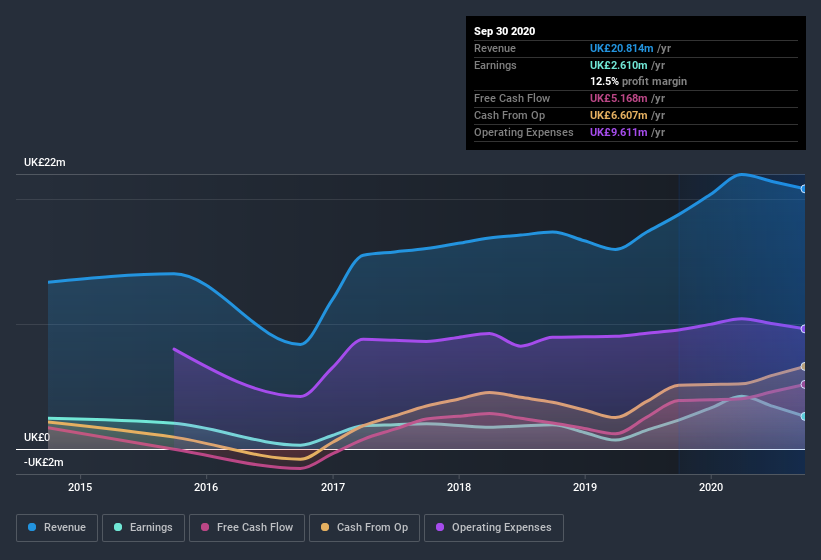
Task: Click the 2020 x-axis label
Action: [x=711, y=487]
